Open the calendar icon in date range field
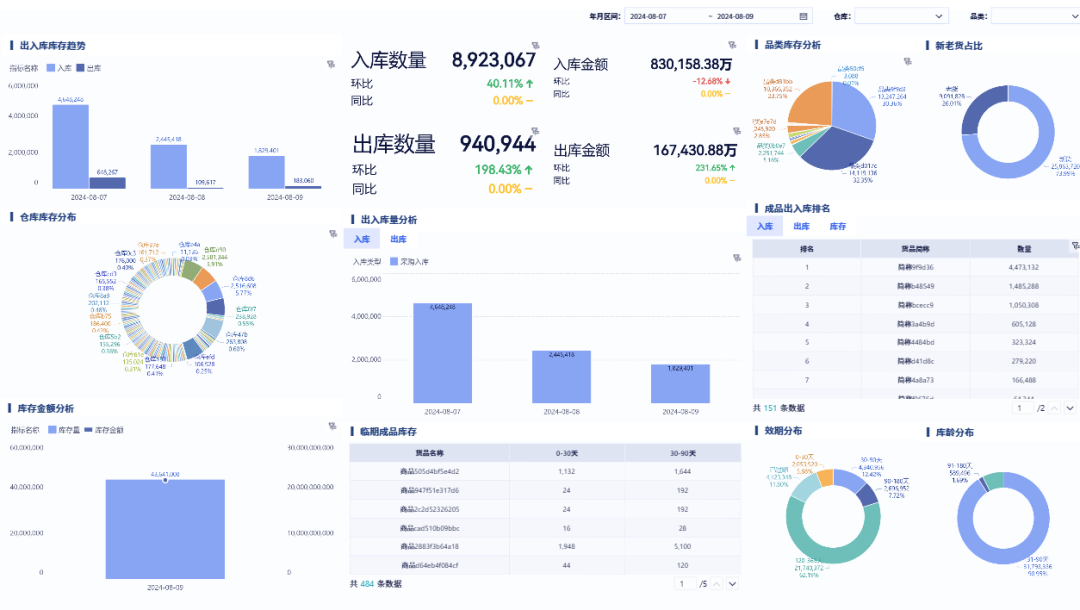 point(803,16)
